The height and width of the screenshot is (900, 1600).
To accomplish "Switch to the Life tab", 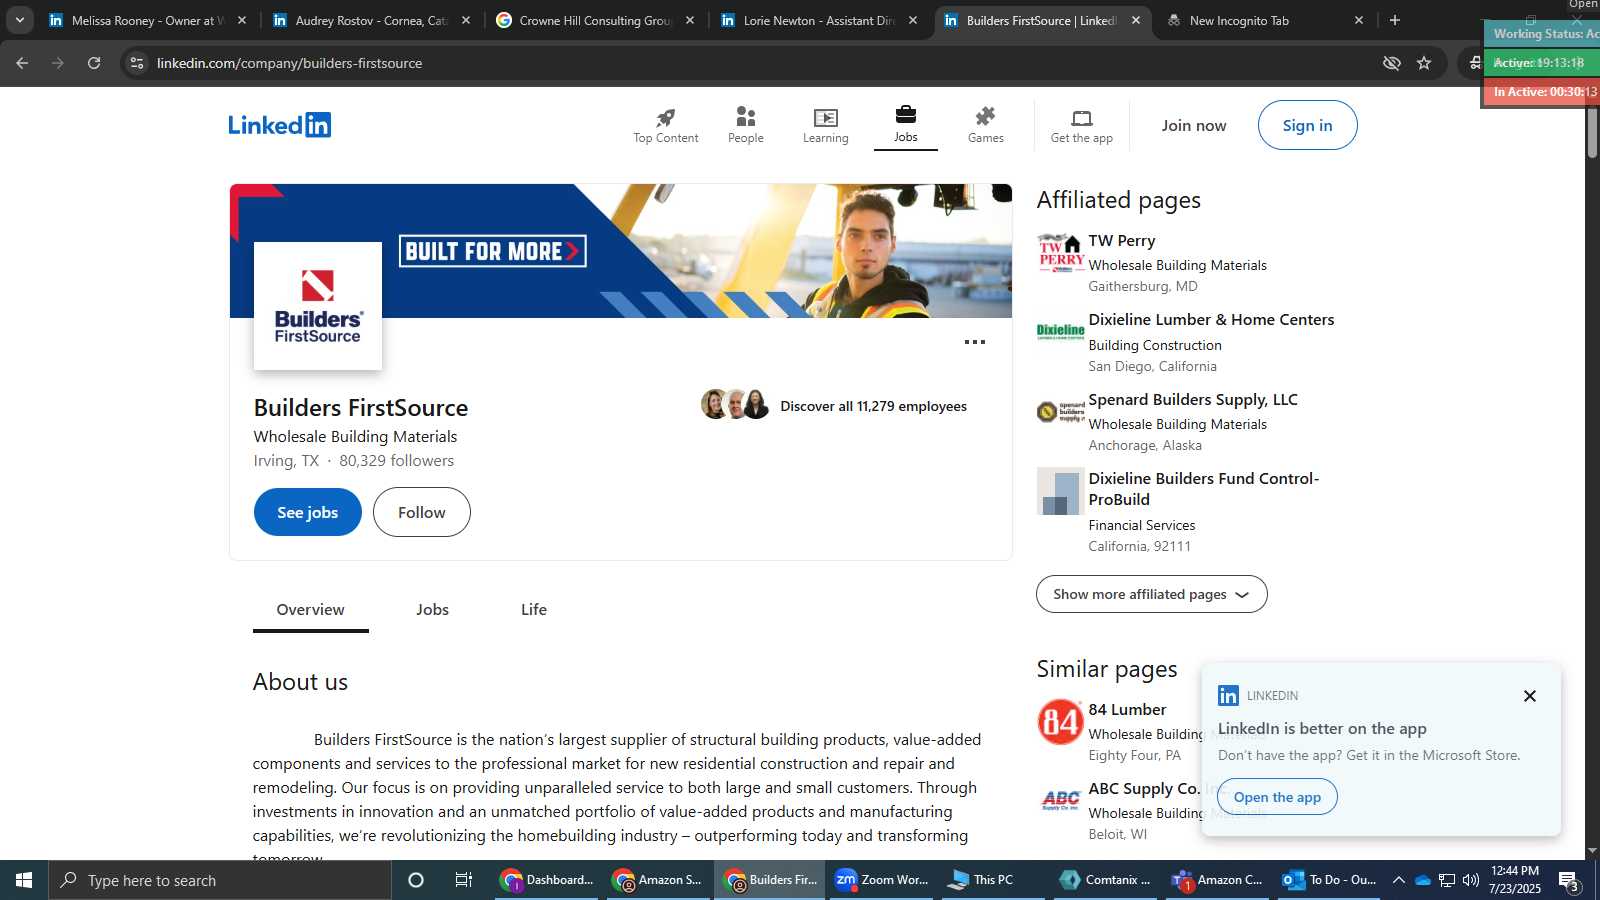I will 534,610.
